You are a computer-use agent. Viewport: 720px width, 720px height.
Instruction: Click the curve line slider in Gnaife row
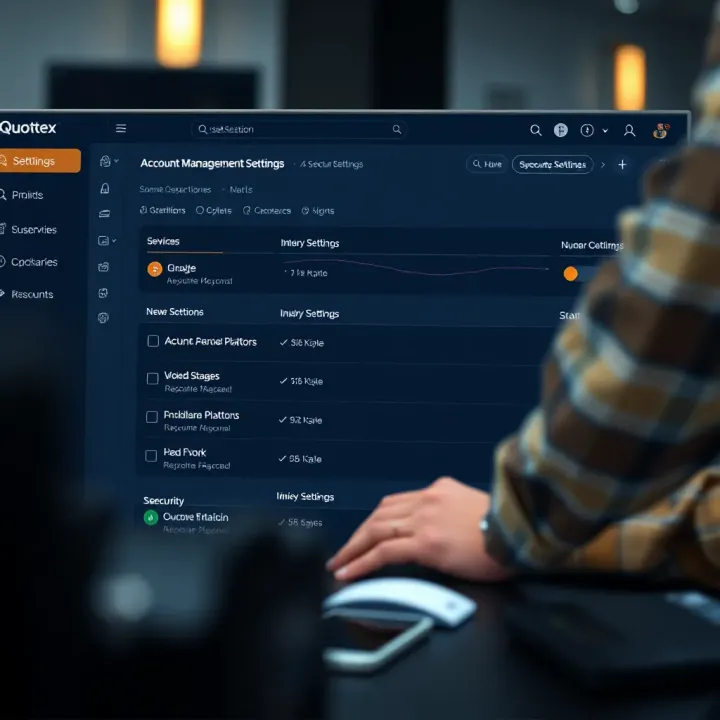click(x=416, y=267)
